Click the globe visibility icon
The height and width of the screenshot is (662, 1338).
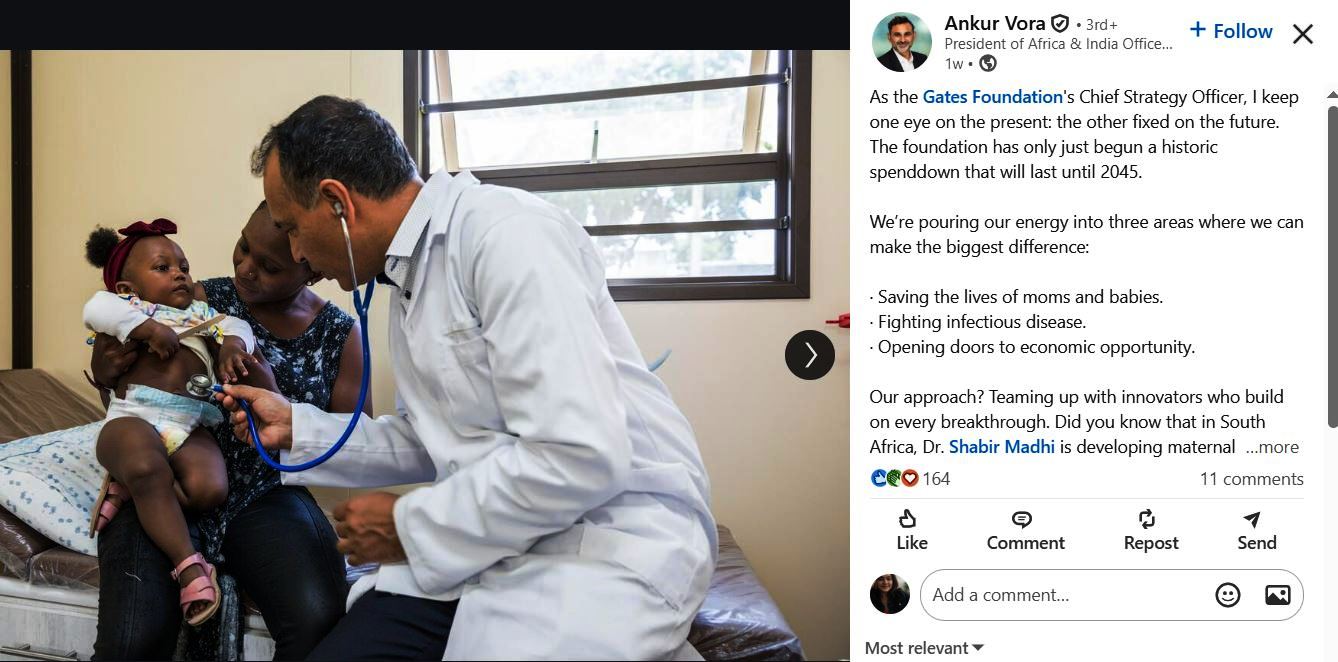point(988,63)
